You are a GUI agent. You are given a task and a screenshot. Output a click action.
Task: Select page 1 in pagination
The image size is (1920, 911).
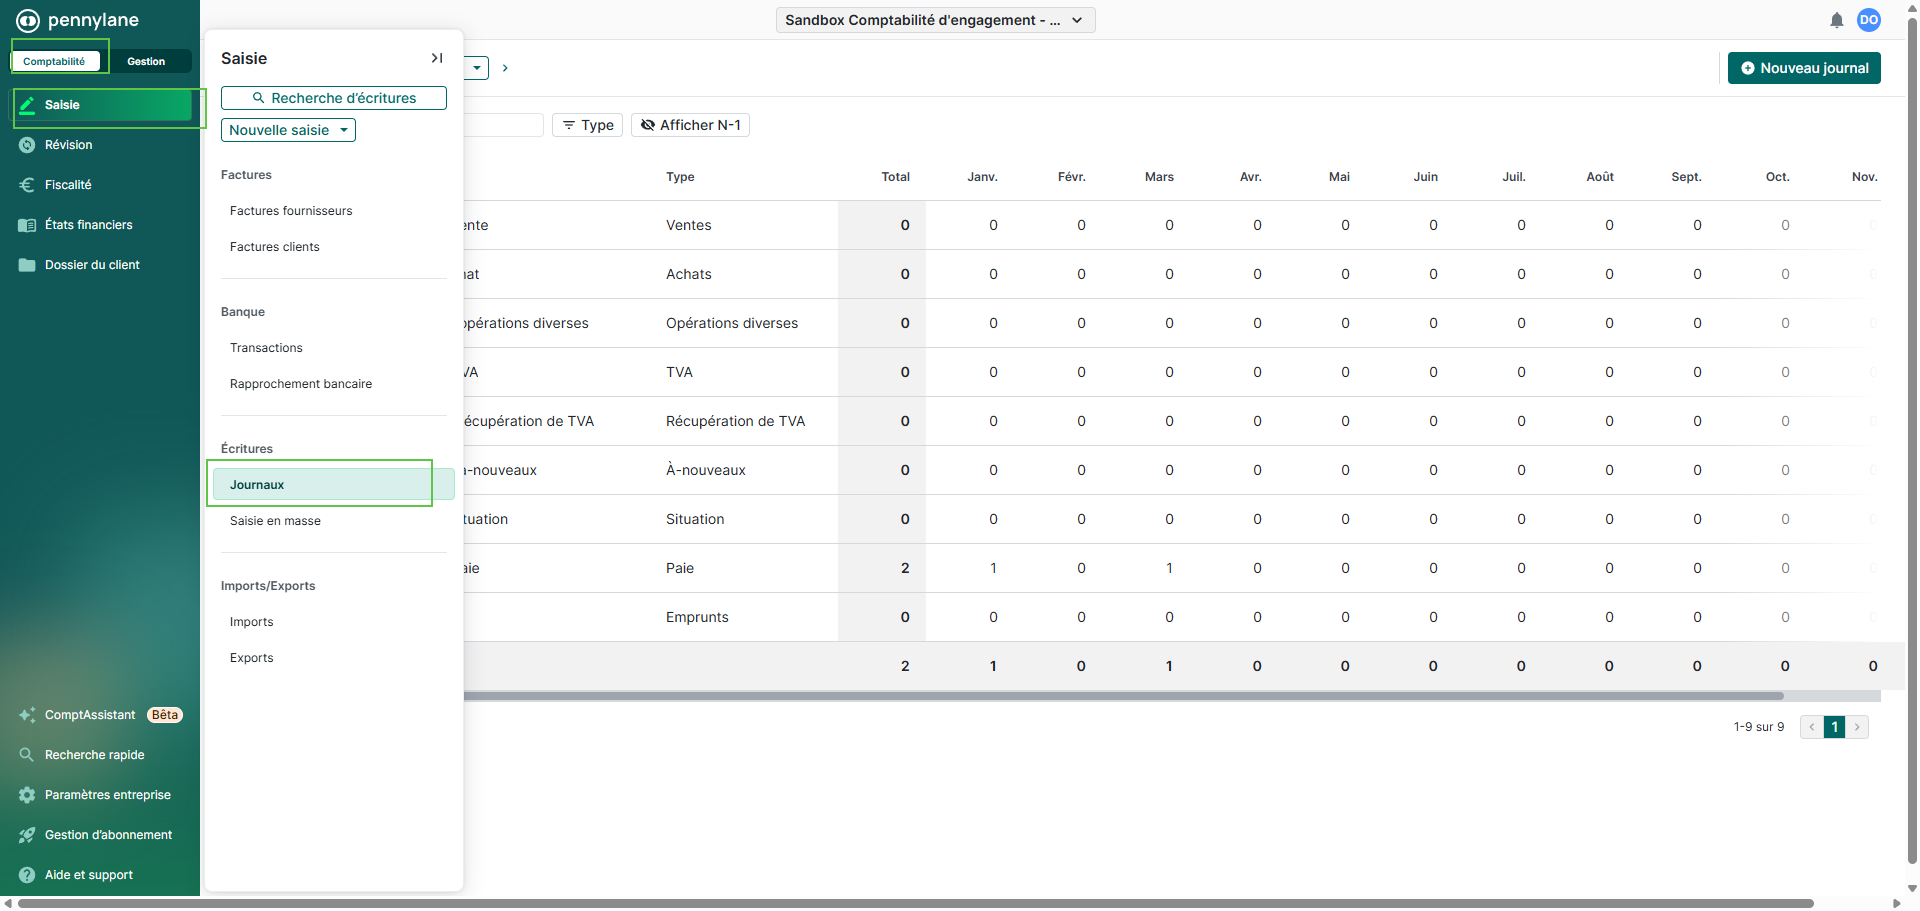click(1834, 727)
